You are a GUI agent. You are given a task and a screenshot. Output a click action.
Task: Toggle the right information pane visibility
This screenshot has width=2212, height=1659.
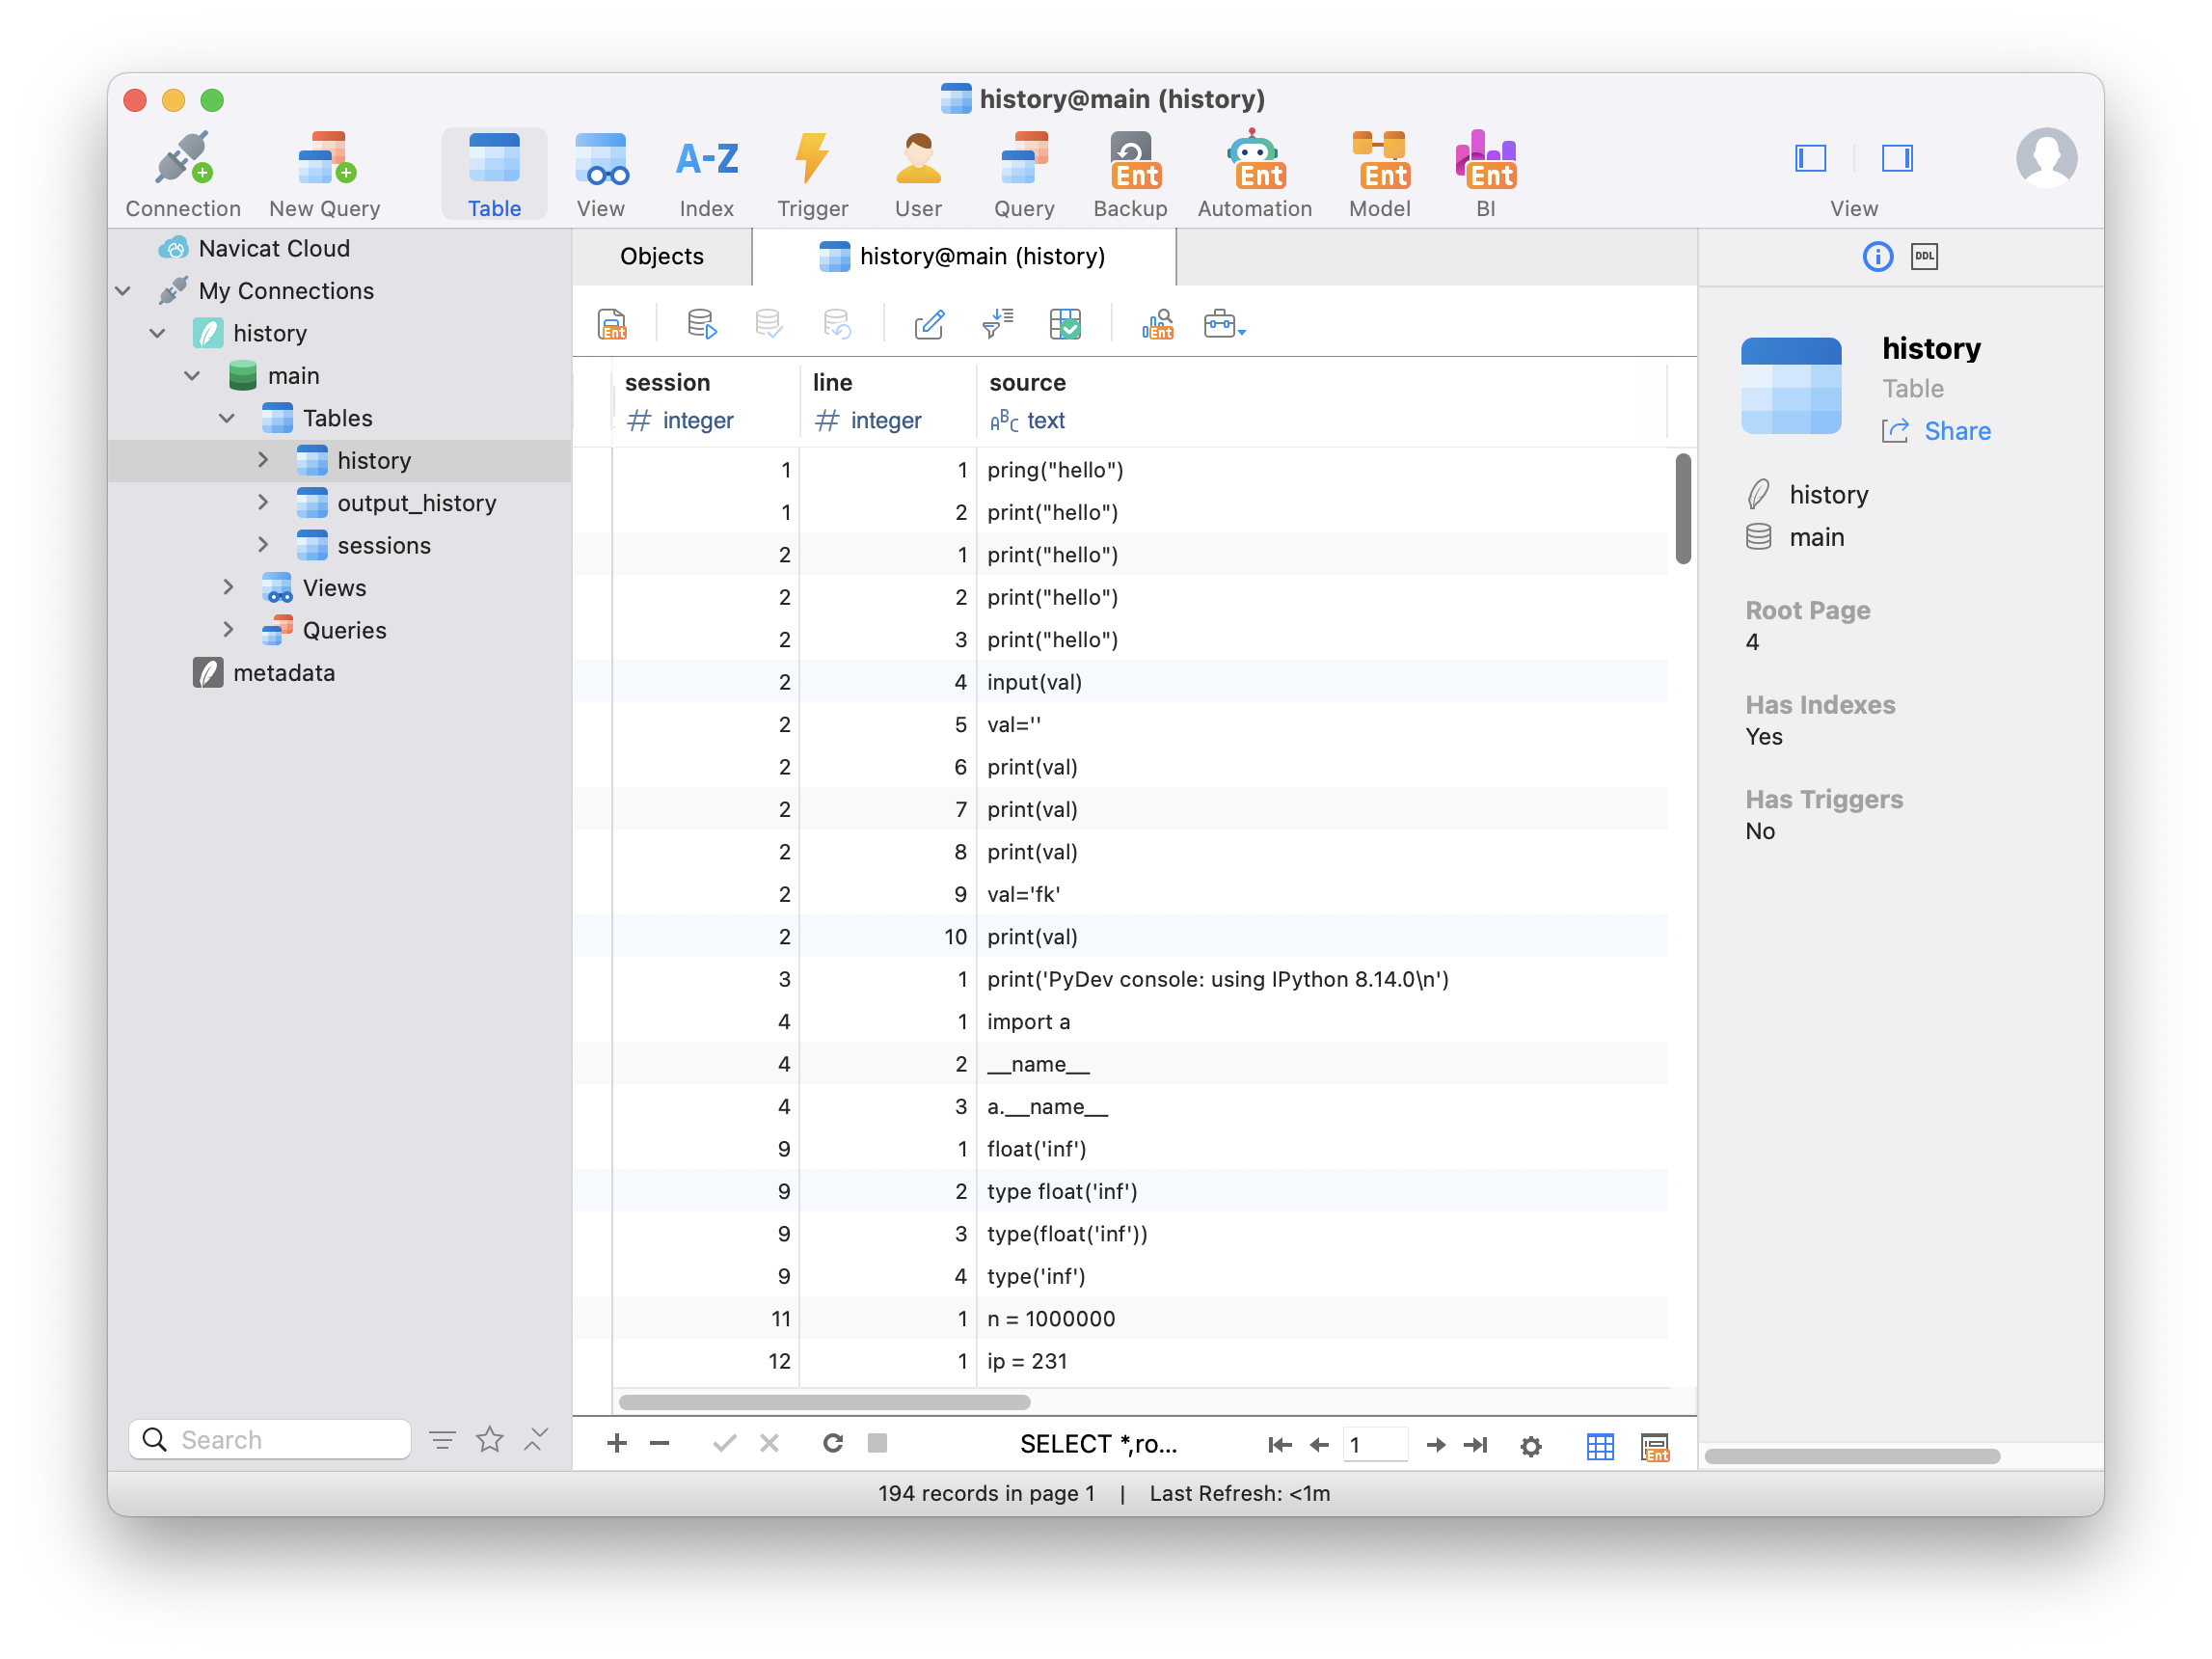click(x=1897, y=158)
